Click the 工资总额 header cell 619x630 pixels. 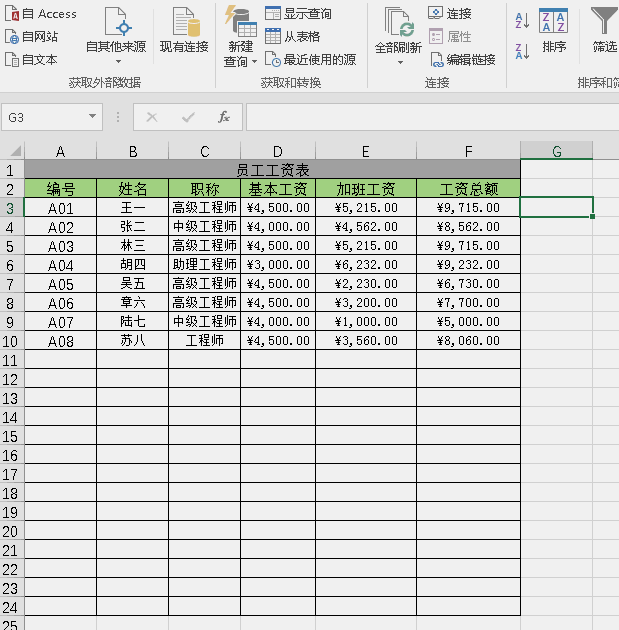[468, 188]
